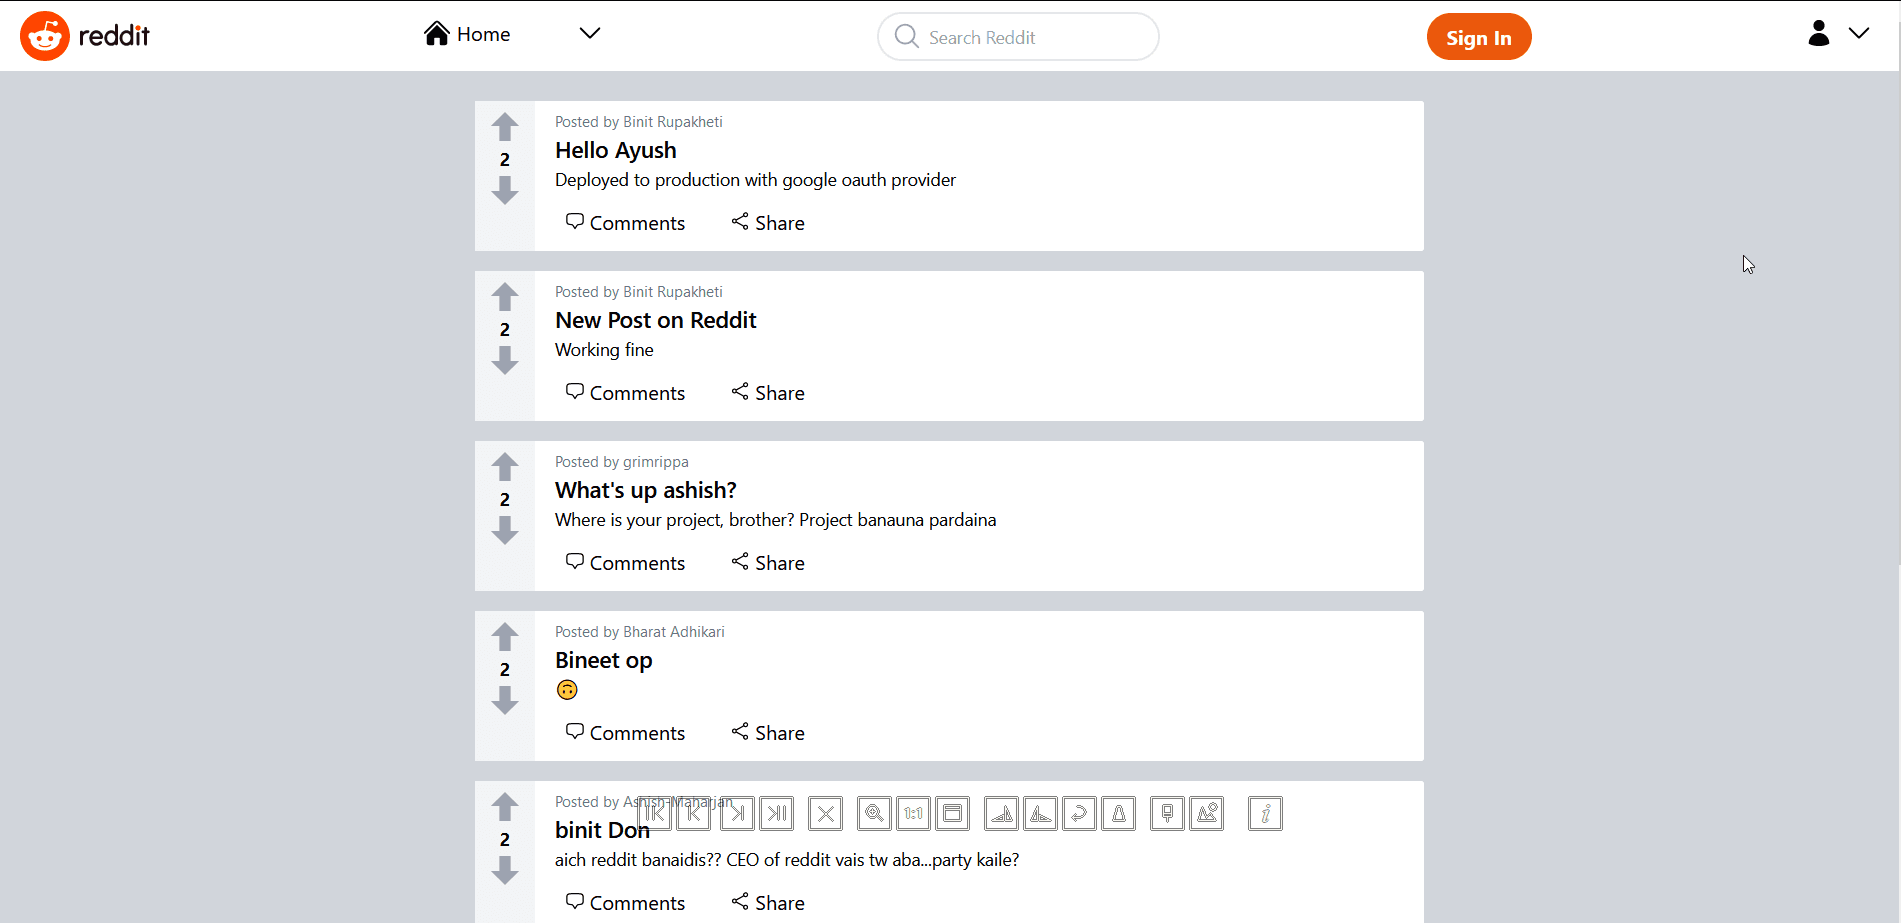Click the X close icon in viewer toolbar
This screenshot has width=1901, height=923.
825,814
